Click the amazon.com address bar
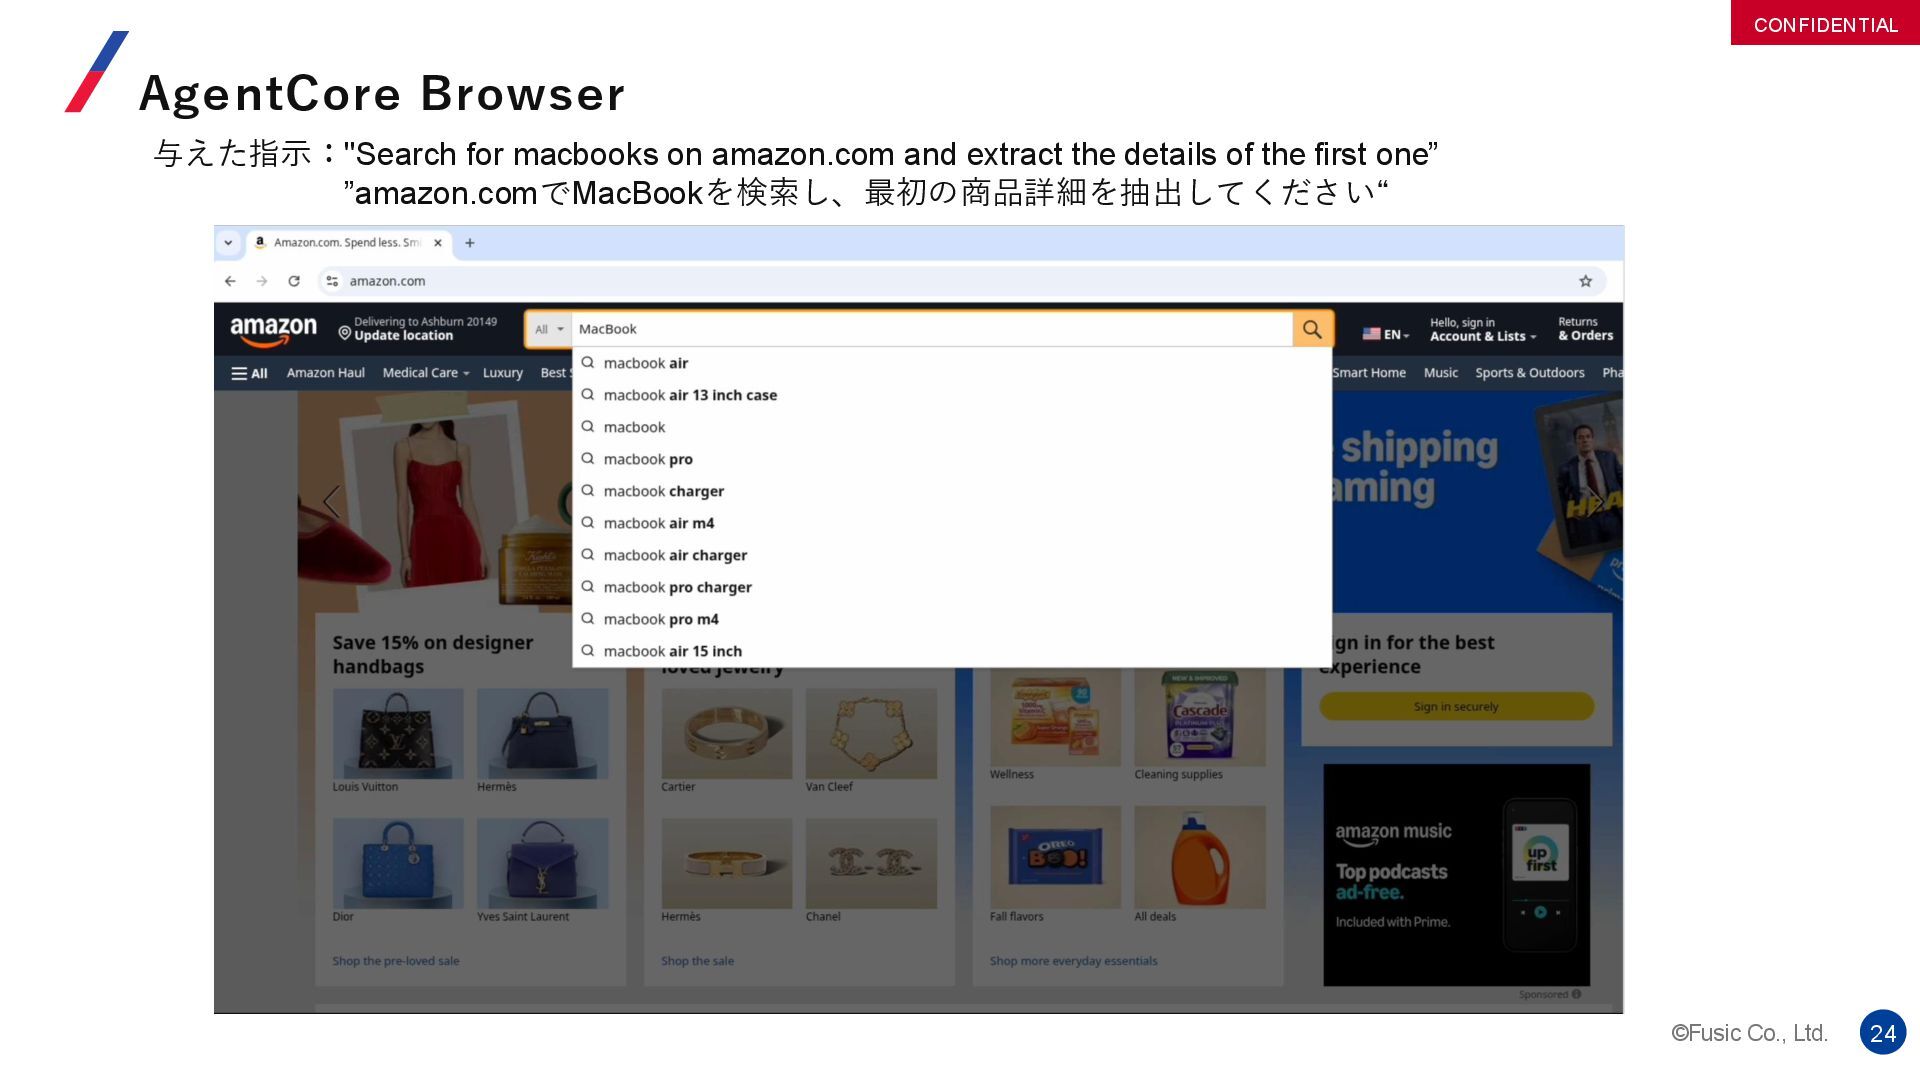The image size is (1920, 1080). coord(960,281)
